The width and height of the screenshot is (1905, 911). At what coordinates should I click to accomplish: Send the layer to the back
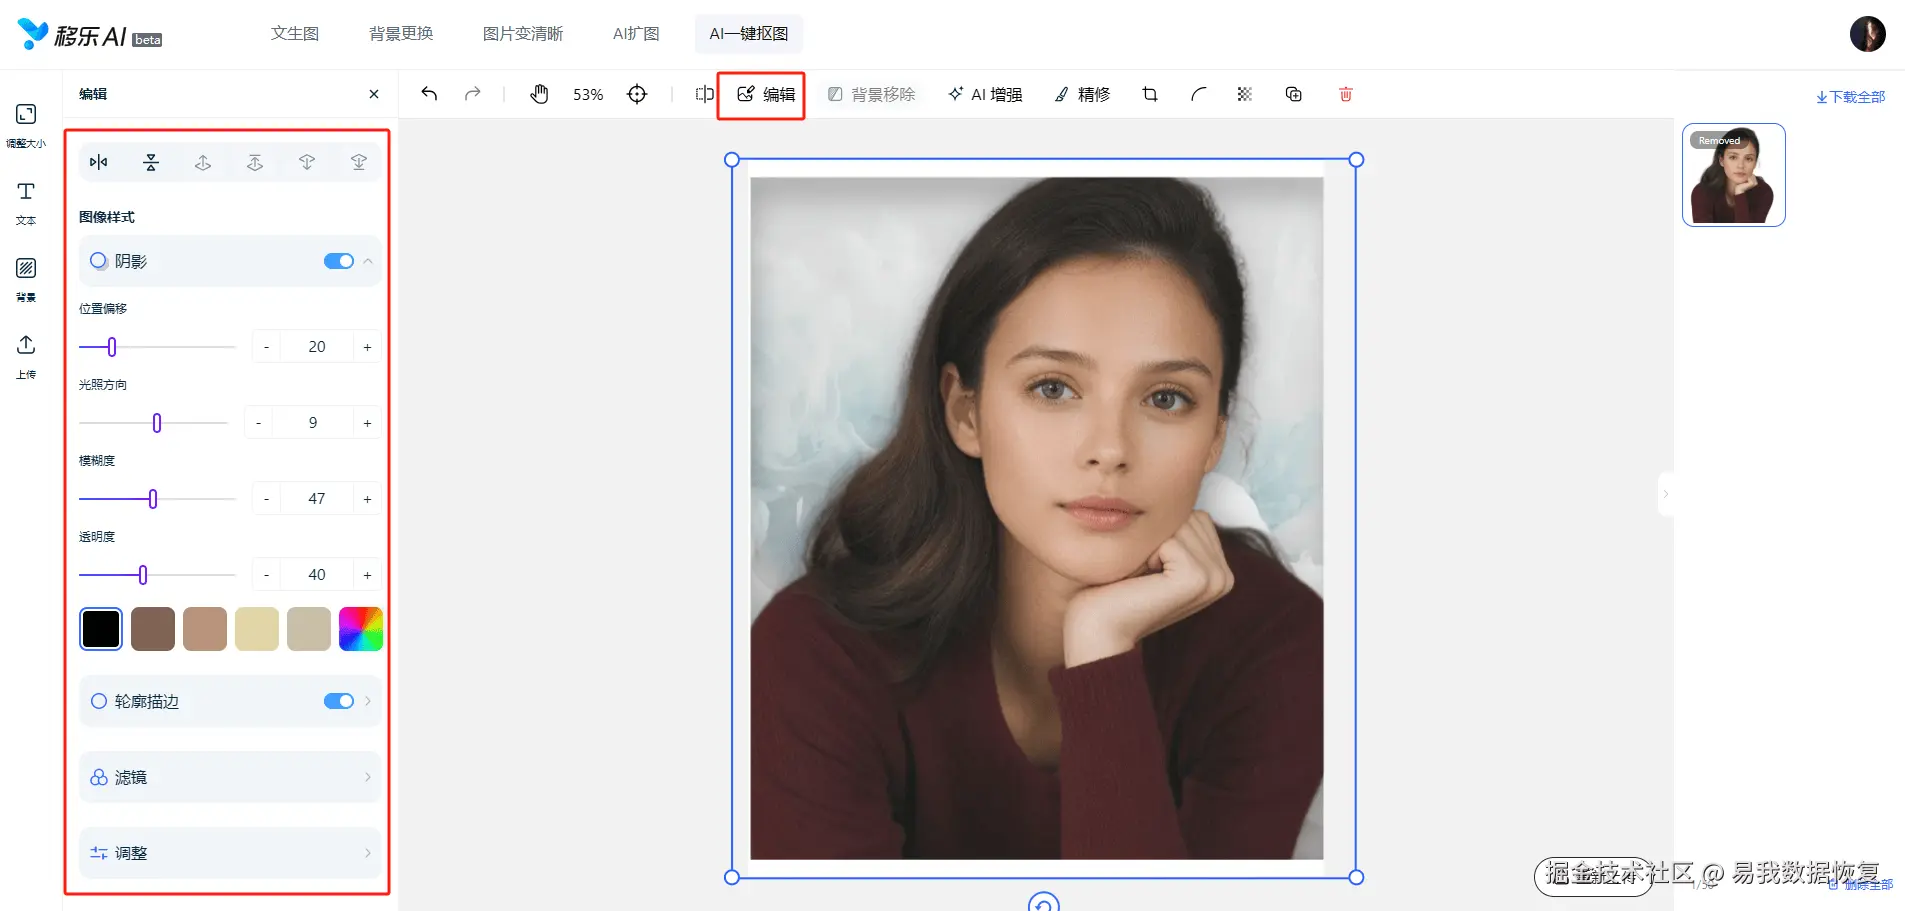pyautogui.click(x=359, y=162)
